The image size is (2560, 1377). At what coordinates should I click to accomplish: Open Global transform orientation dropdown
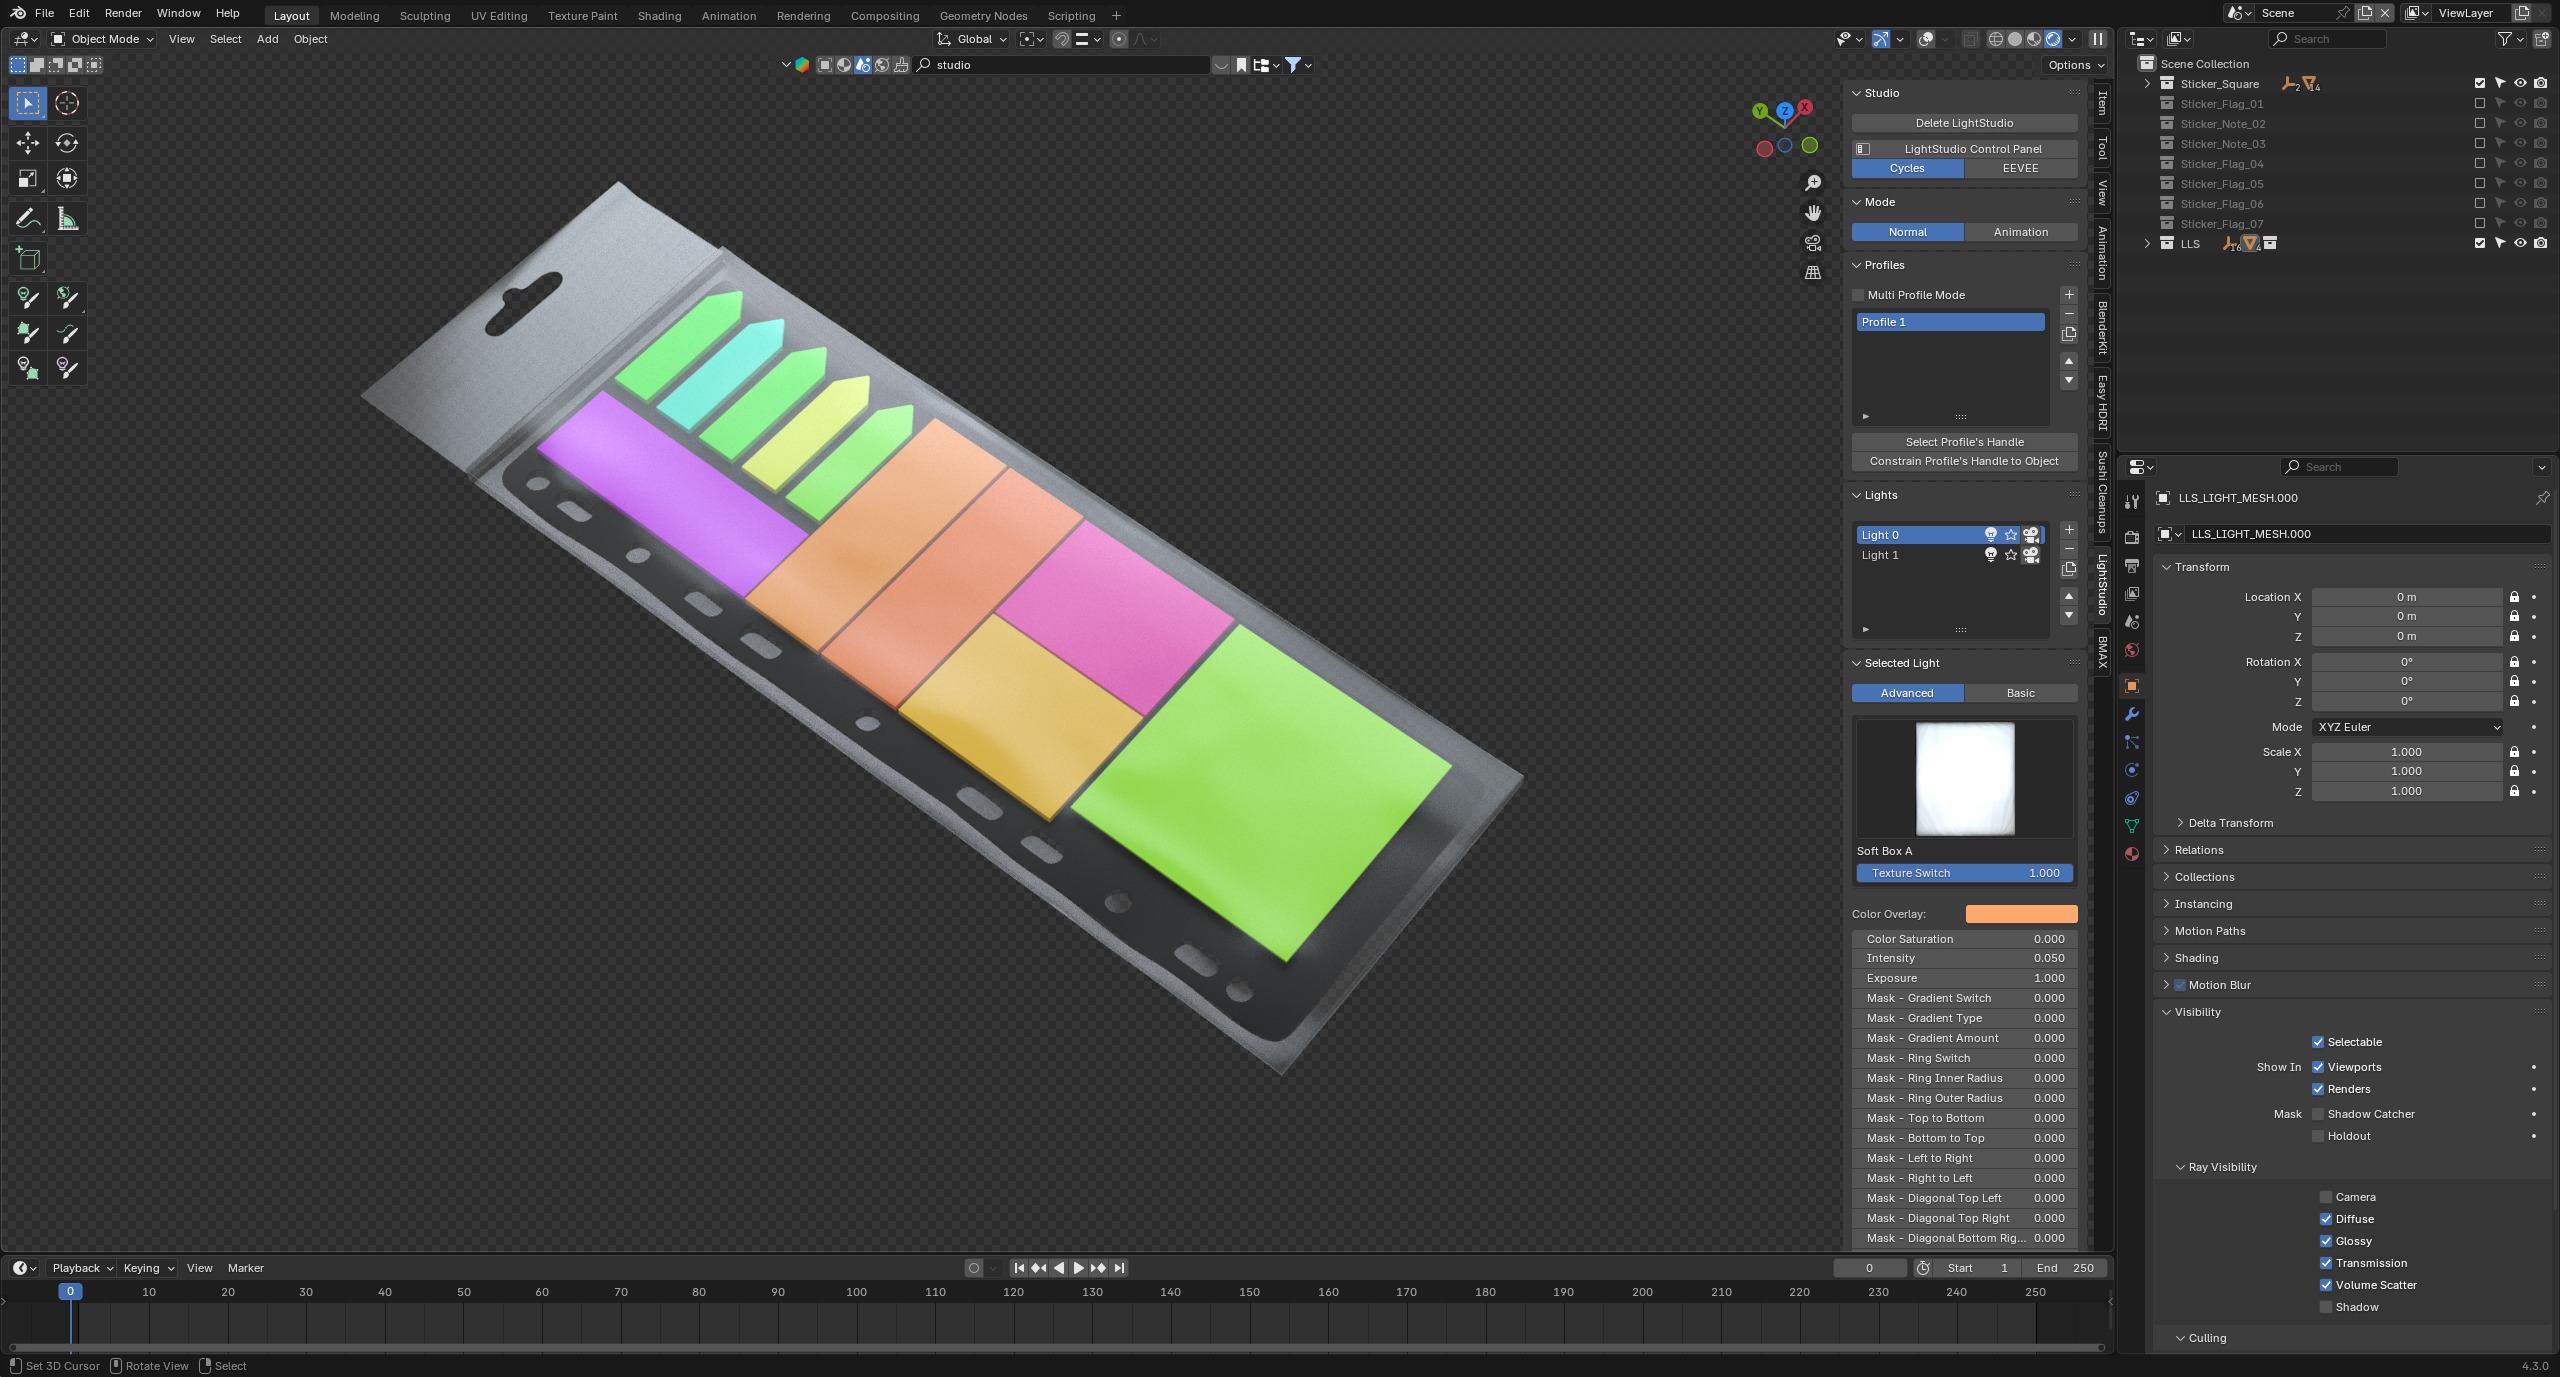pyautogui.click(x=972, y=39)
